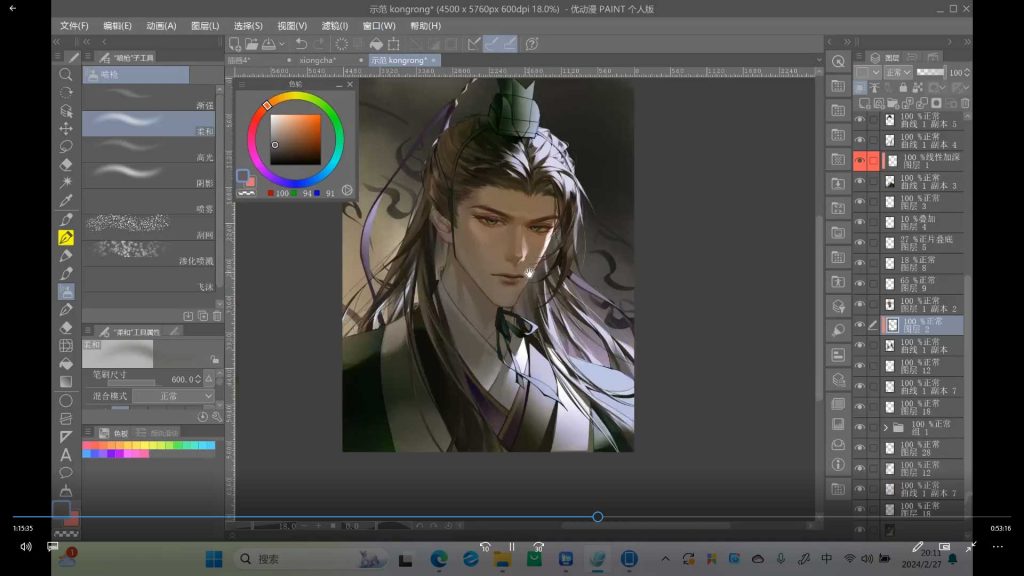Hide the 10% 叠加 图层 4 layer

click(859, 222)
